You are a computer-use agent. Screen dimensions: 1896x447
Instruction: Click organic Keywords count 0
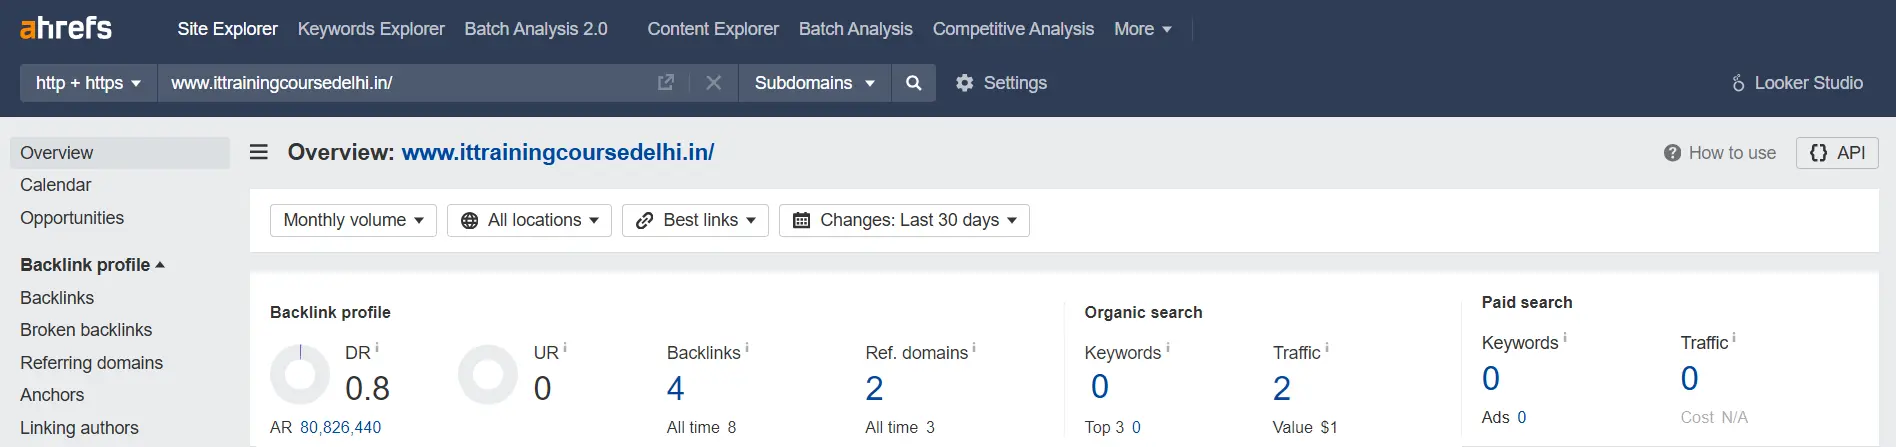[1100, 386]
